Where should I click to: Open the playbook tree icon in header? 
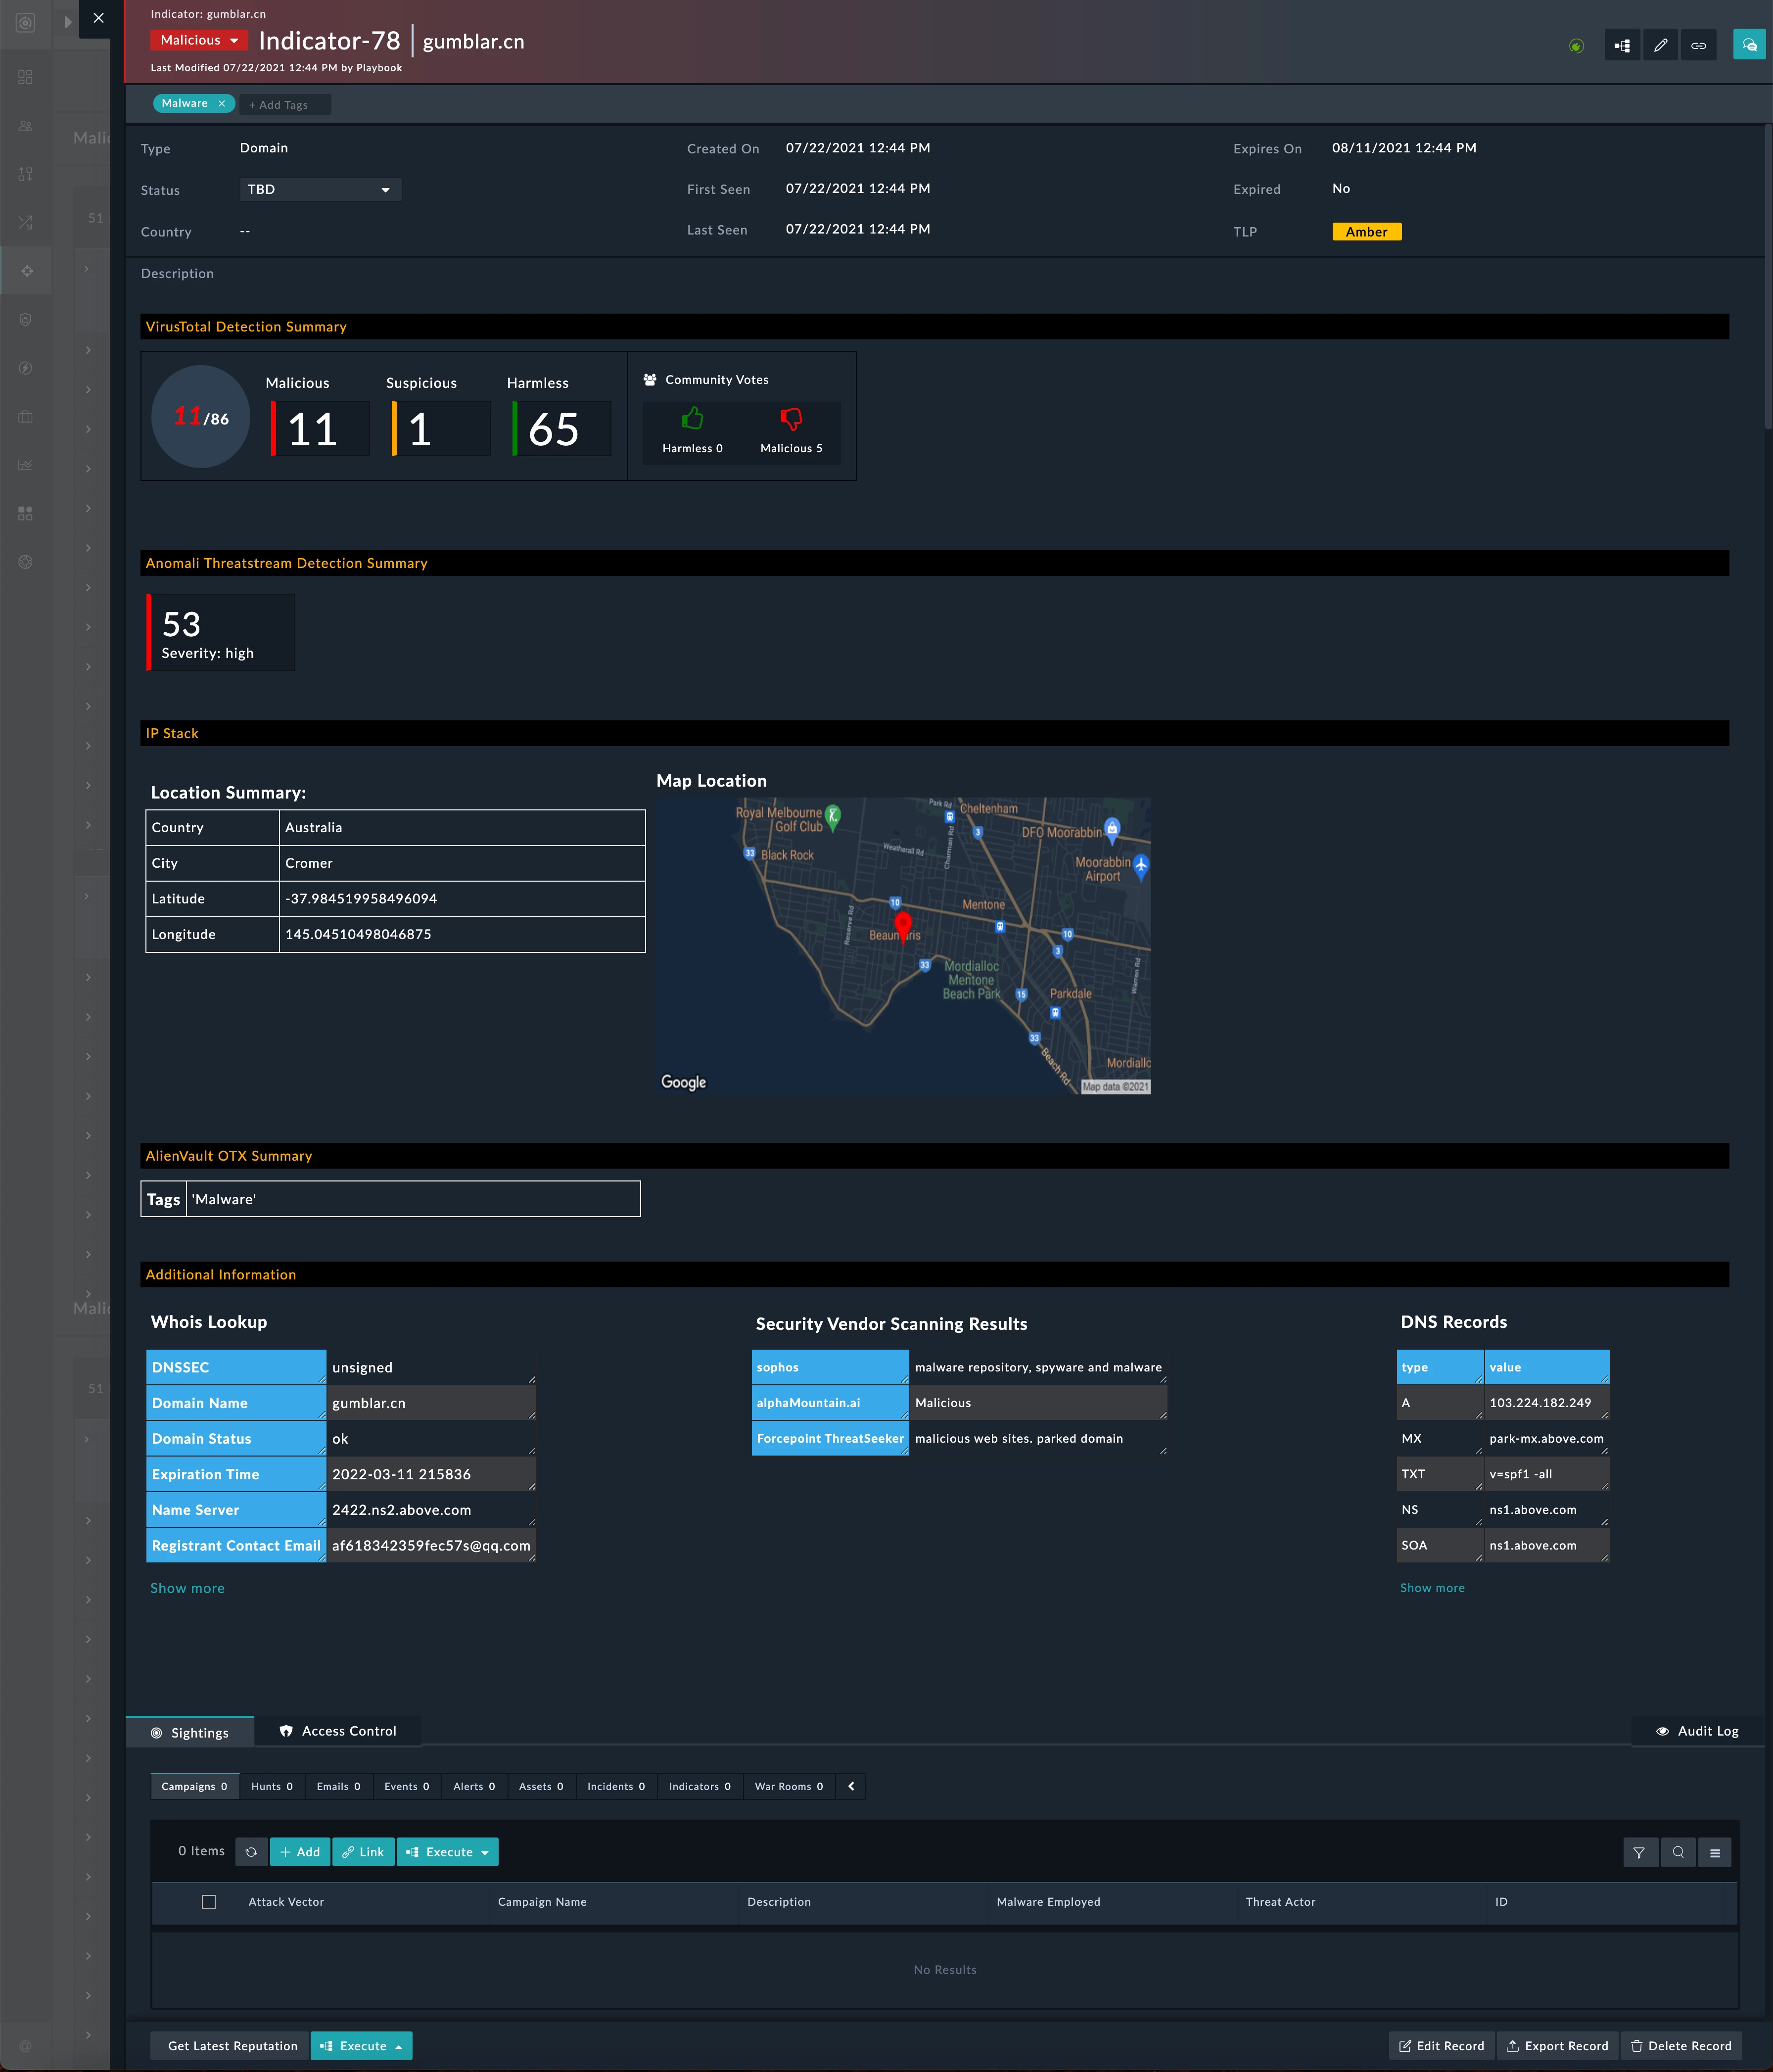(x=1622, y=45)
